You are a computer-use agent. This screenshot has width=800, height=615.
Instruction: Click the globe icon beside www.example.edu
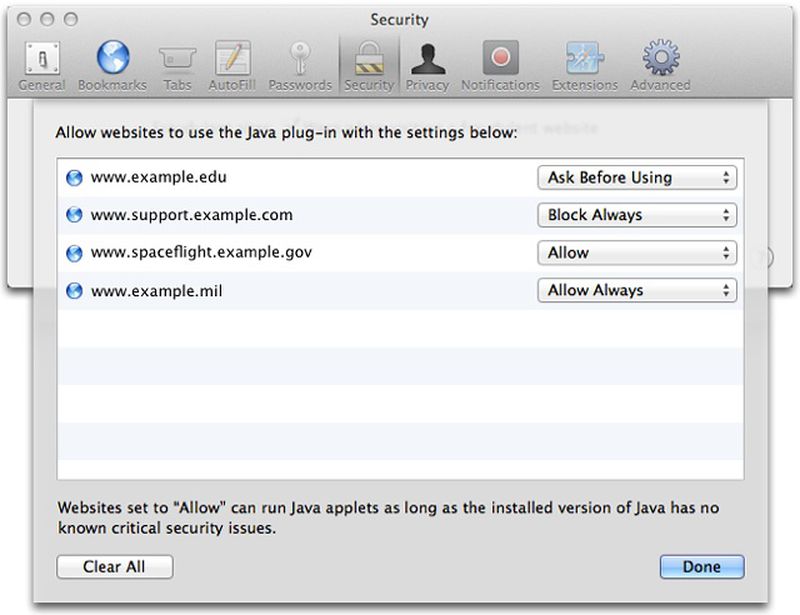tap(73, 178)
